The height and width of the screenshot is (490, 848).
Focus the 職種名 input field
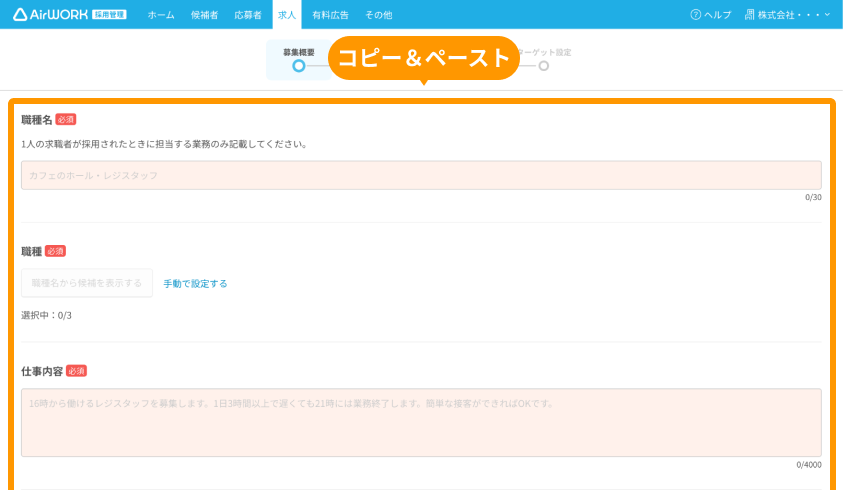[421, 175]
